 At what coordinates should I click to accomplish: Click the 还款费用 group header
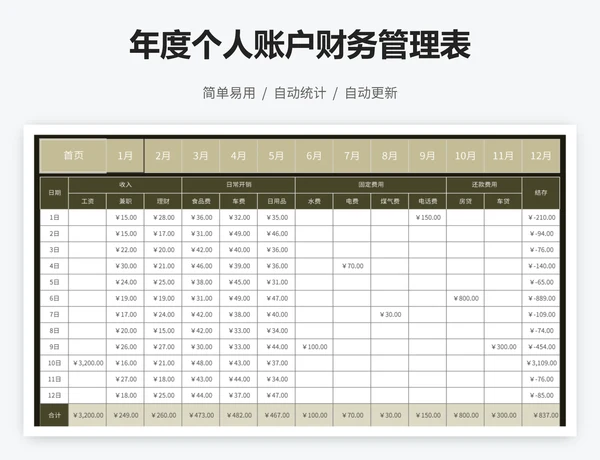tap(484, 185)
